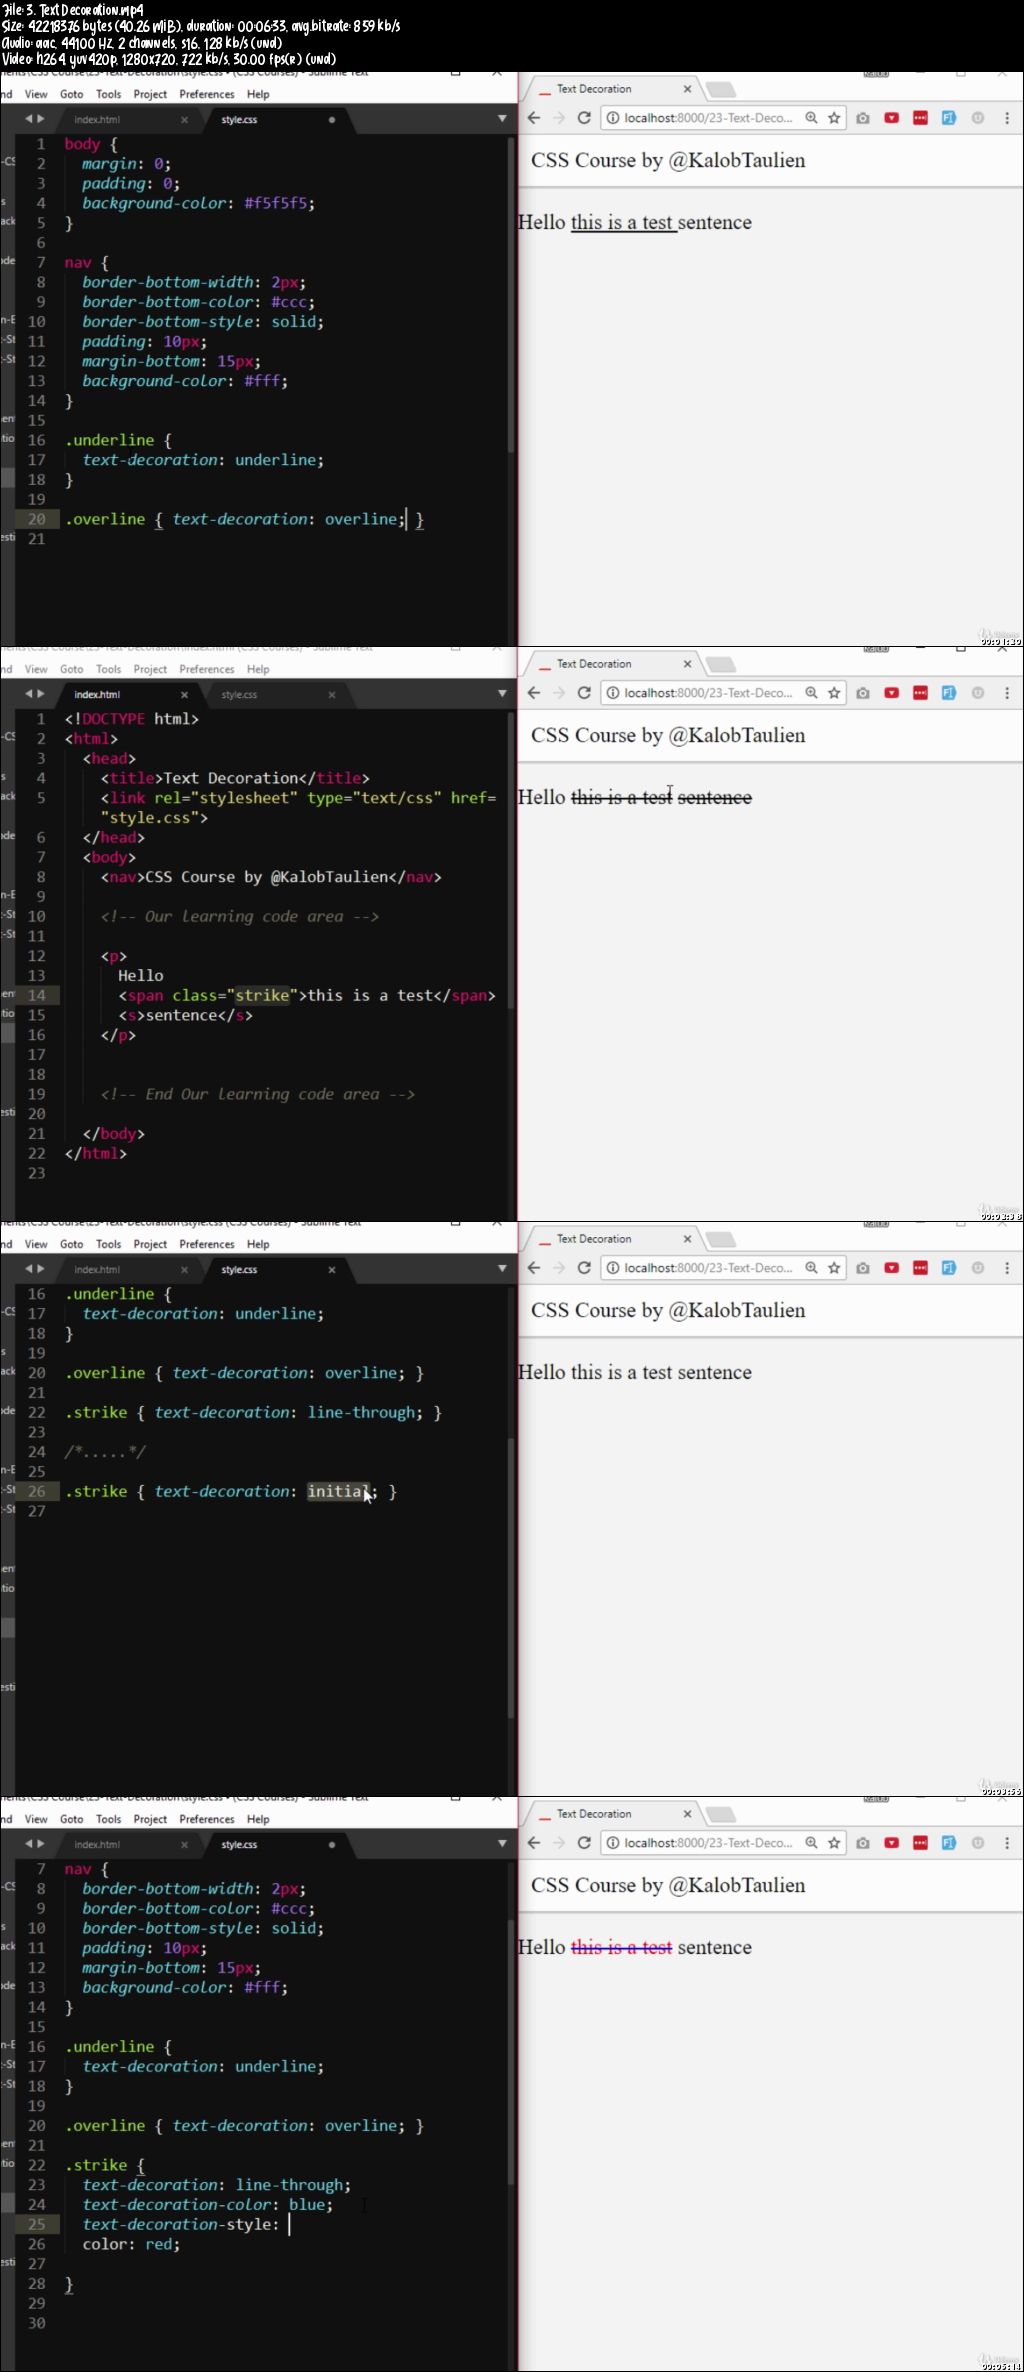Click red dots password extension in second frame
This screenshot has width=1024, height=2372.
click(x=920, y=693)
